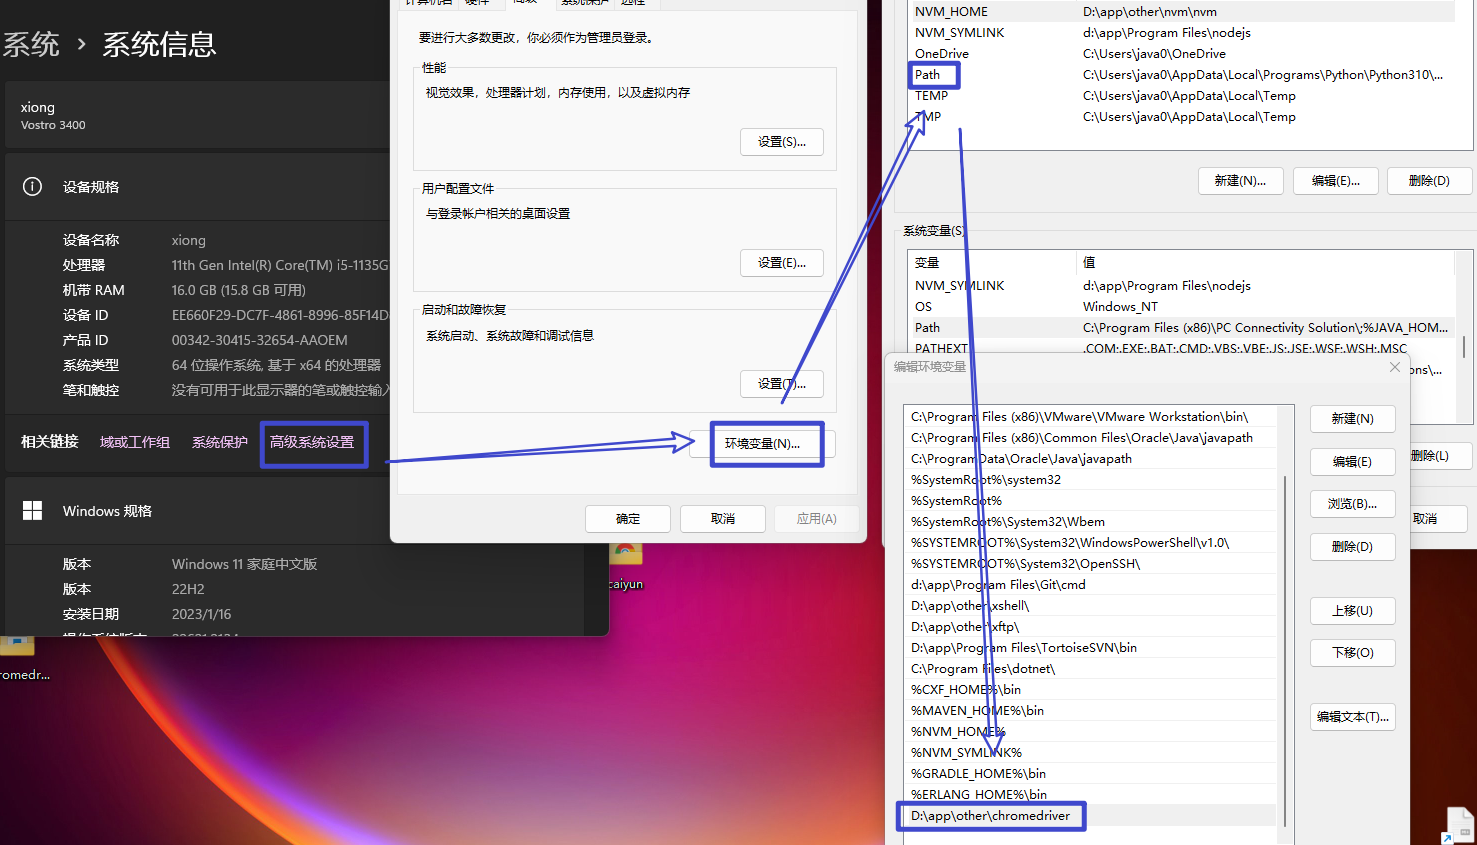The height and width of the screenshot is (845, 1477).
Task: Click the Windows logo icon beside Windows 规格
Action: point(32,511)
